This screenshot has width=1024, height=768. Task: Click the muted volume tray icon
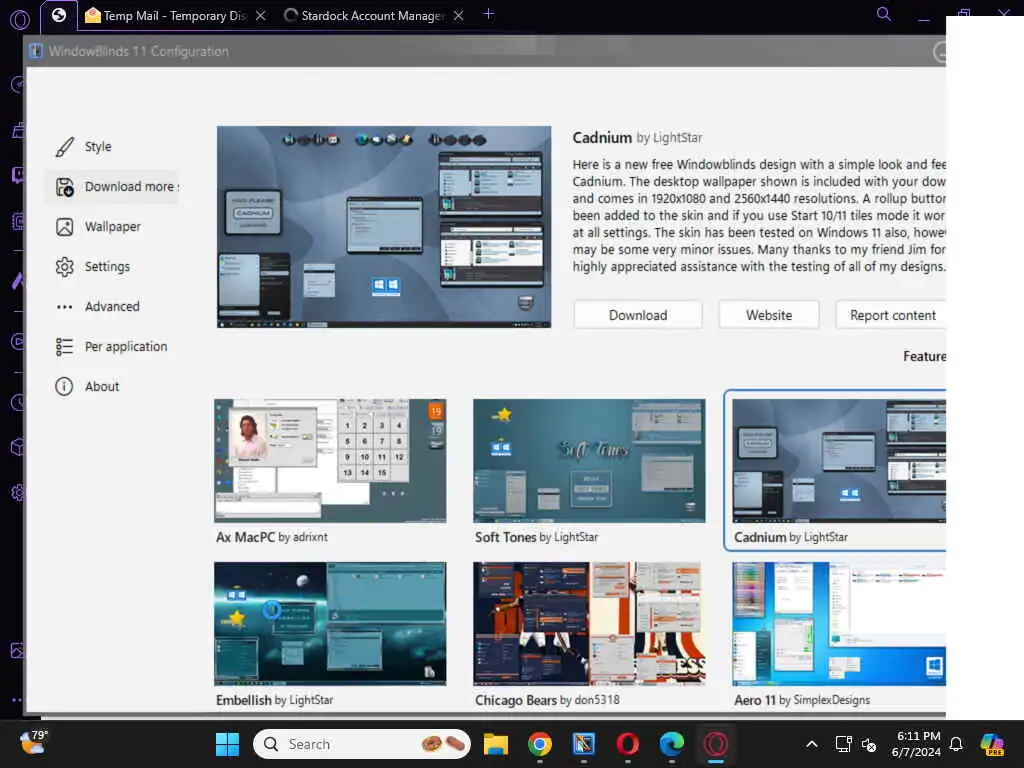pyautogui.click(x=869, y=744)
